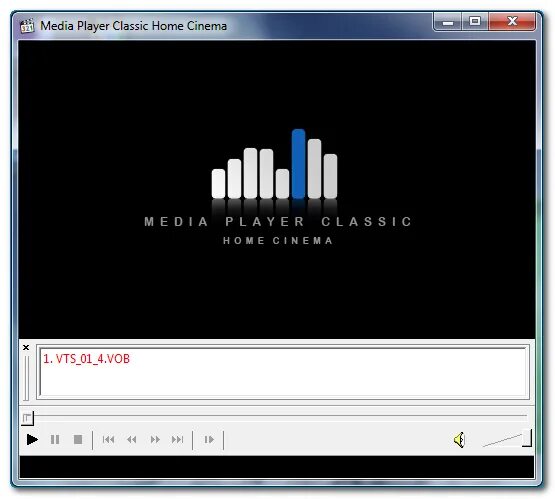Maximize the Media Player Classic window
Viewport: 555px width, 499px height.
pos(475,22)
